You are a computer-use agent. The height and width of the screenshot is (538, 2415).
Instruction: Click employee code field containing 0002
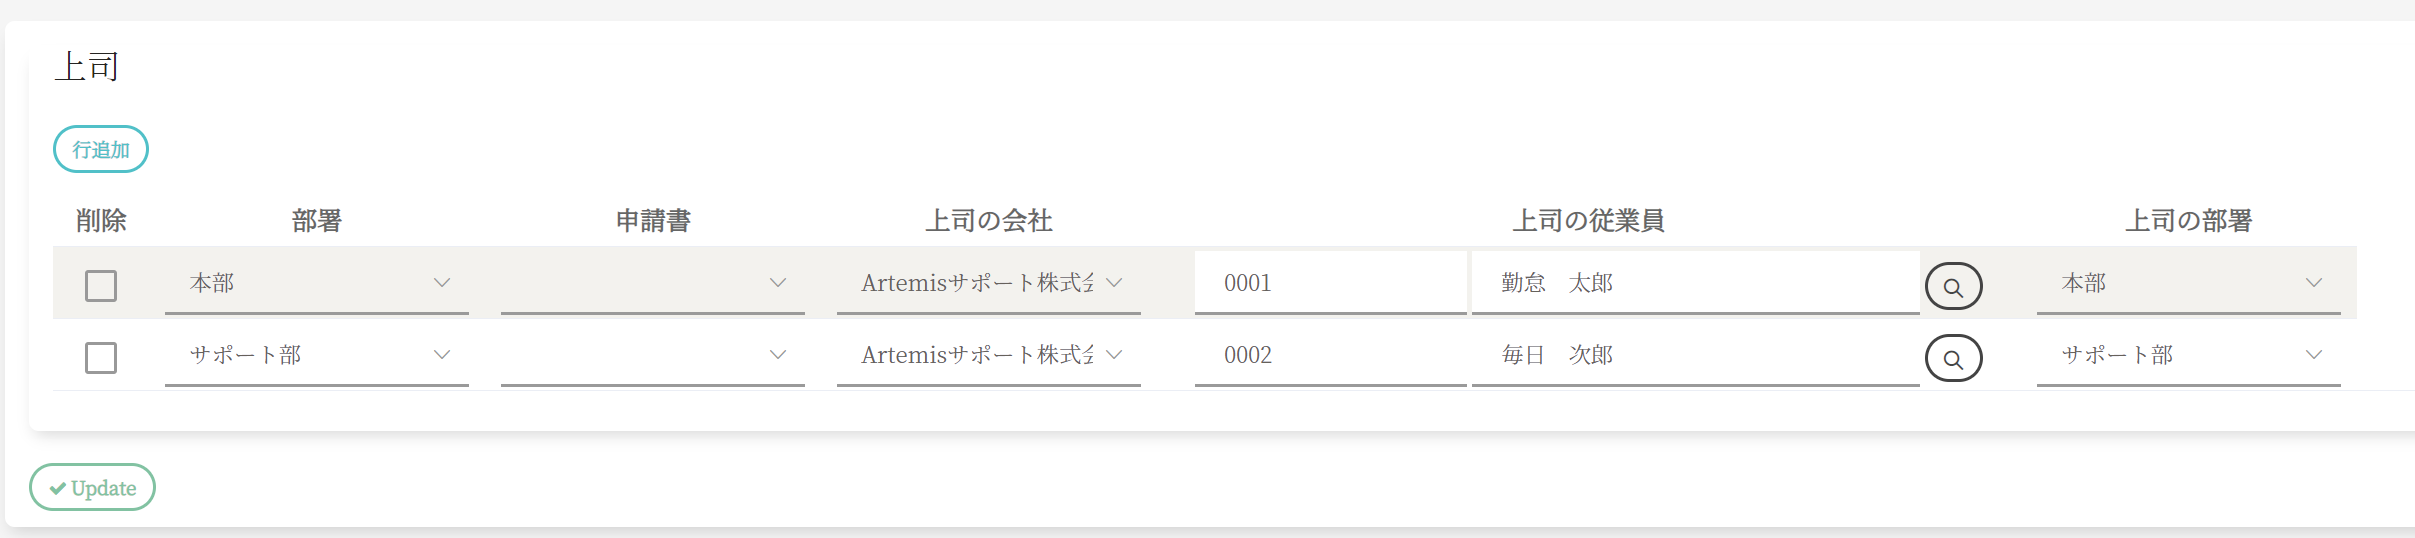click(1329, 356)
